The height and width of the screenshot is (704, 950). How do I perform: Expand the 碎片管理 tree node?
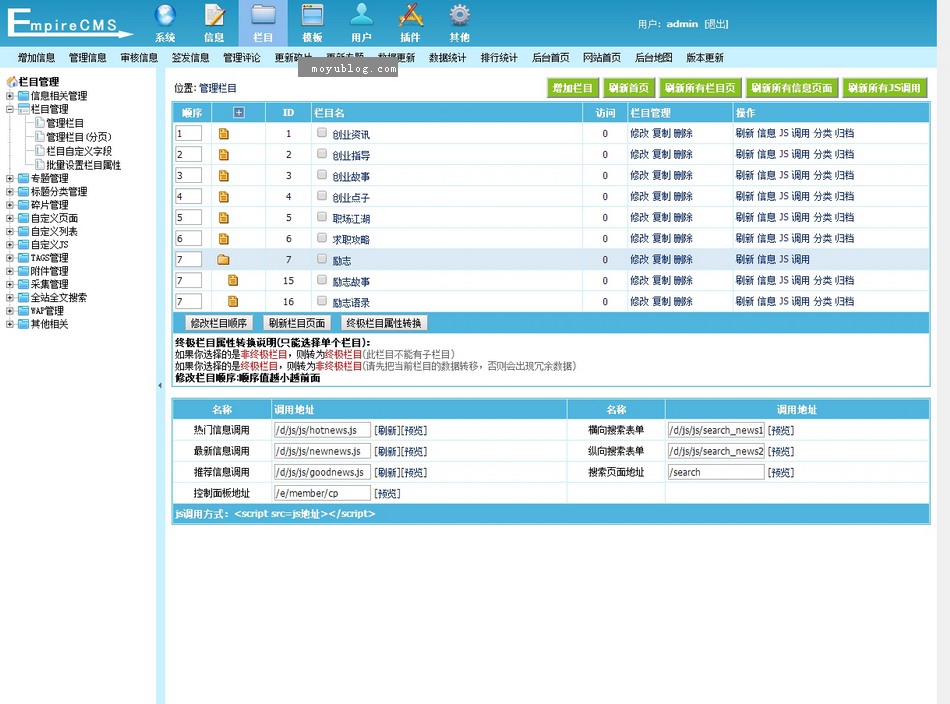(10, 205)
